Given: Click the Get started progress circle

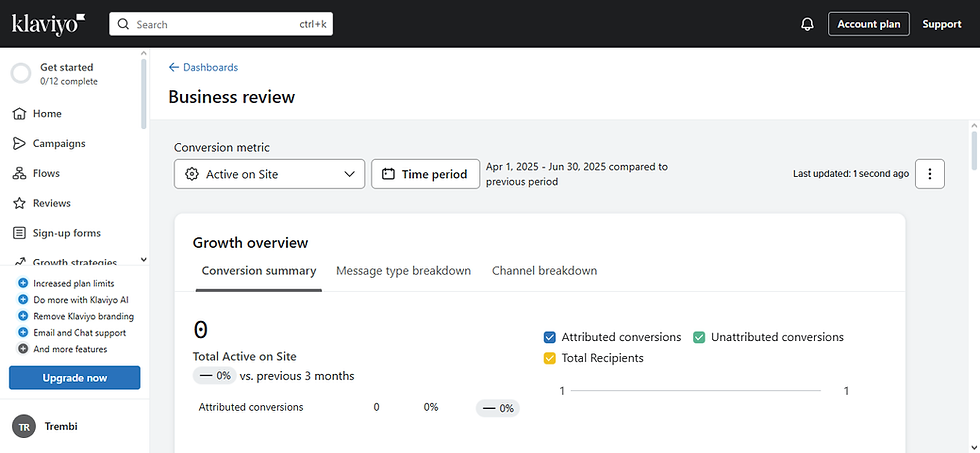Looking at the screenshot, I should click(x=21, y=74).
